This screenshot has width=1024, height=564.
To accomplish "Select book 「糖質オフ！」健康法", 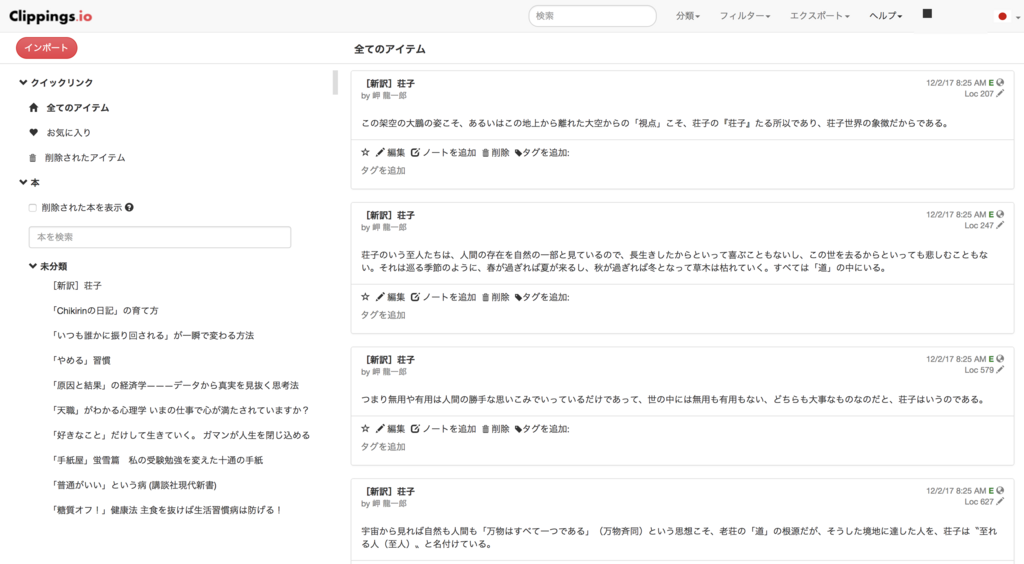I will tap(167, 510).
